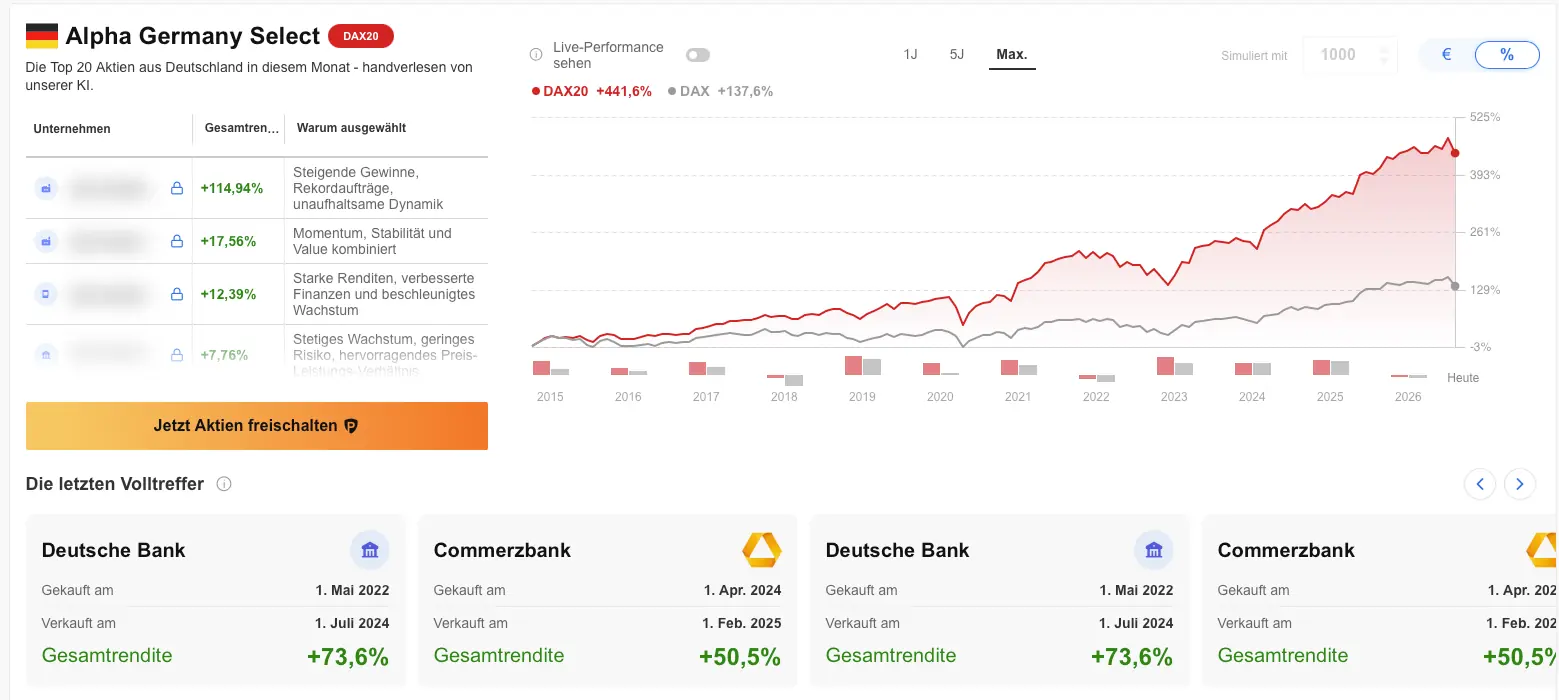Click bank icon on first Deutsche Bank card
Viewport: 1559px width, 700px height.
(x=369, y=550)
